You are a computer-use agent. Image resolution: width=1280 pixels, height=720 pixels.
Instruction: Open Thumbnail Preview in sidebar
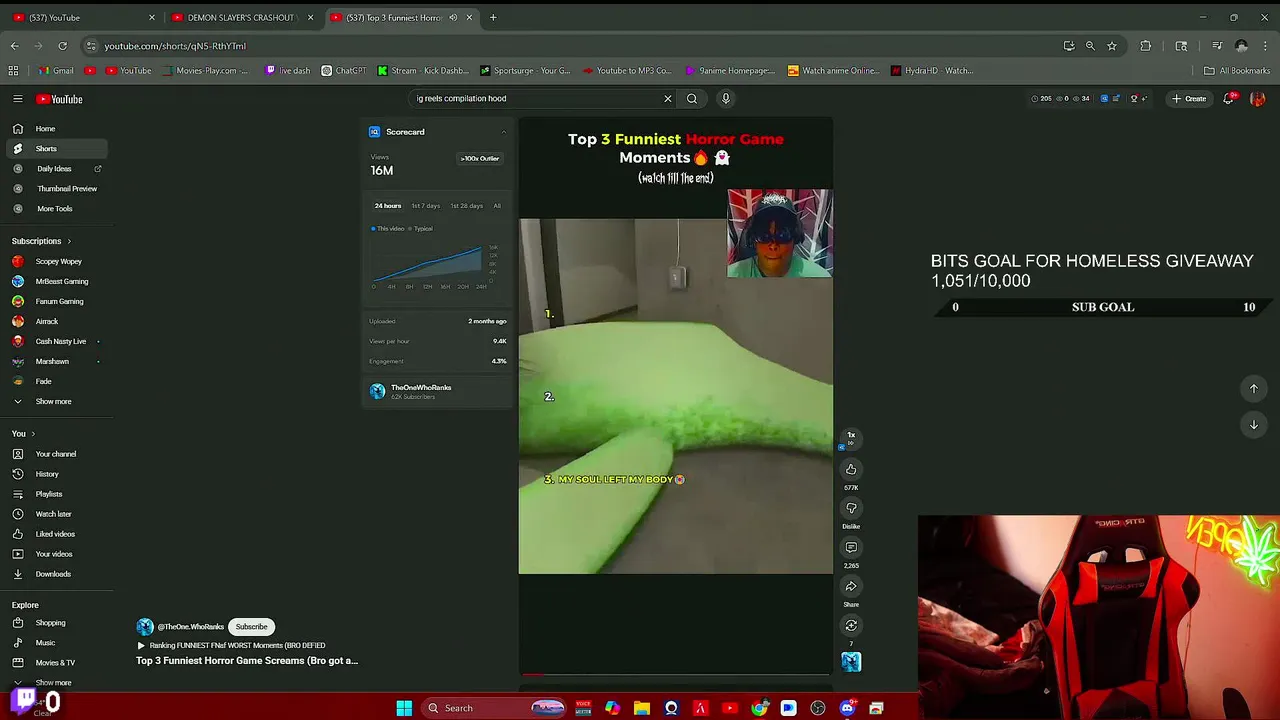click(55, 189)
